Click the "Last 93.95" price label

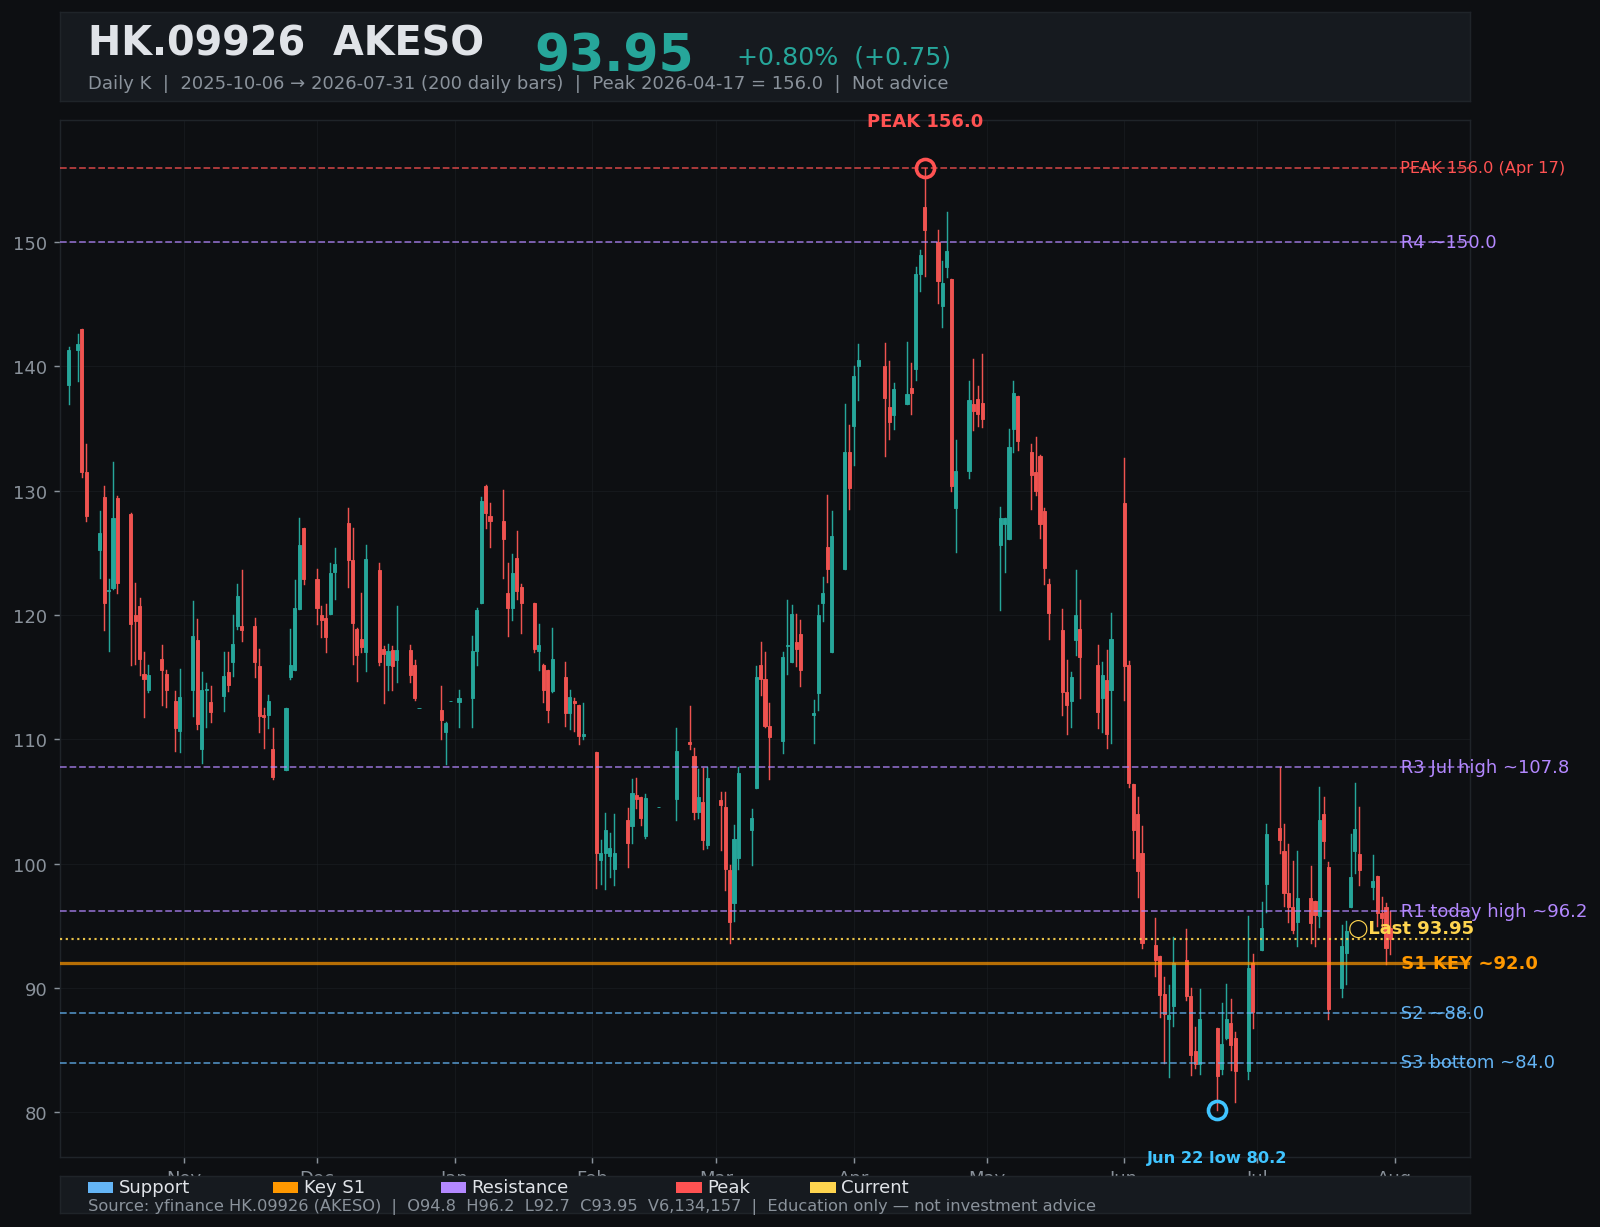pos(1421,929)
